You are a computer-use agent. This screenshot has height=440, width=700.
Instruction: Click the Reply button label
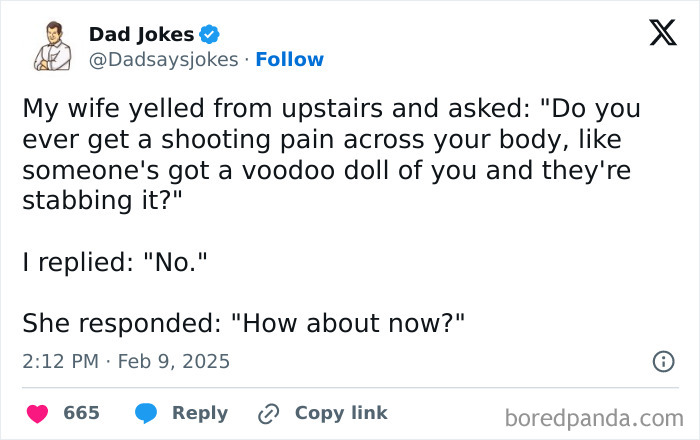pos(200,413)
